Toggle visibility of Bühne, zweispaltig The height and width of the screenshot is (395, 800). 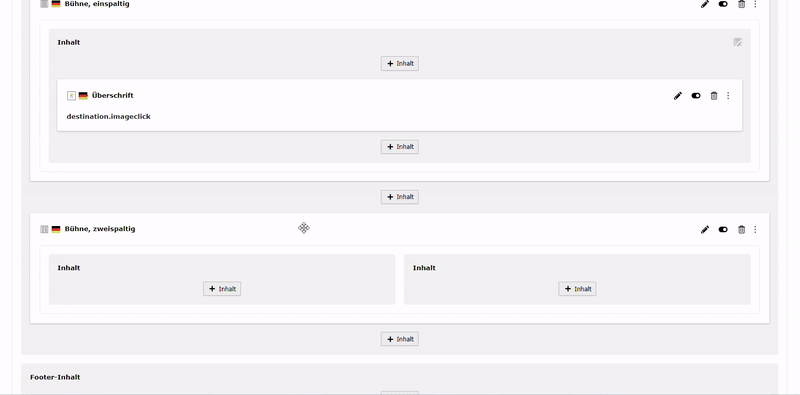(x=723, y=230)
